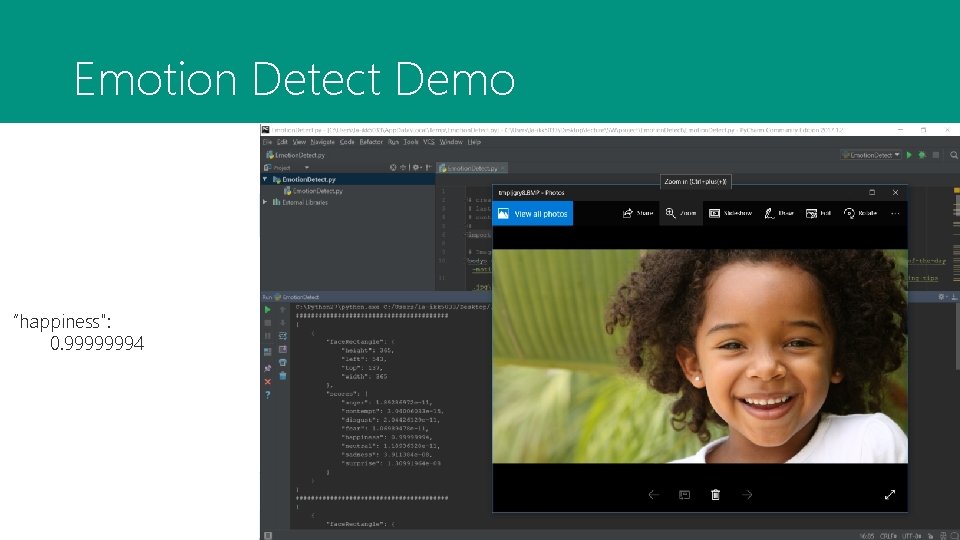Open the Photos more options ellipsis
960x540 pixels.
pyautogui.click(x=895, y=214)
